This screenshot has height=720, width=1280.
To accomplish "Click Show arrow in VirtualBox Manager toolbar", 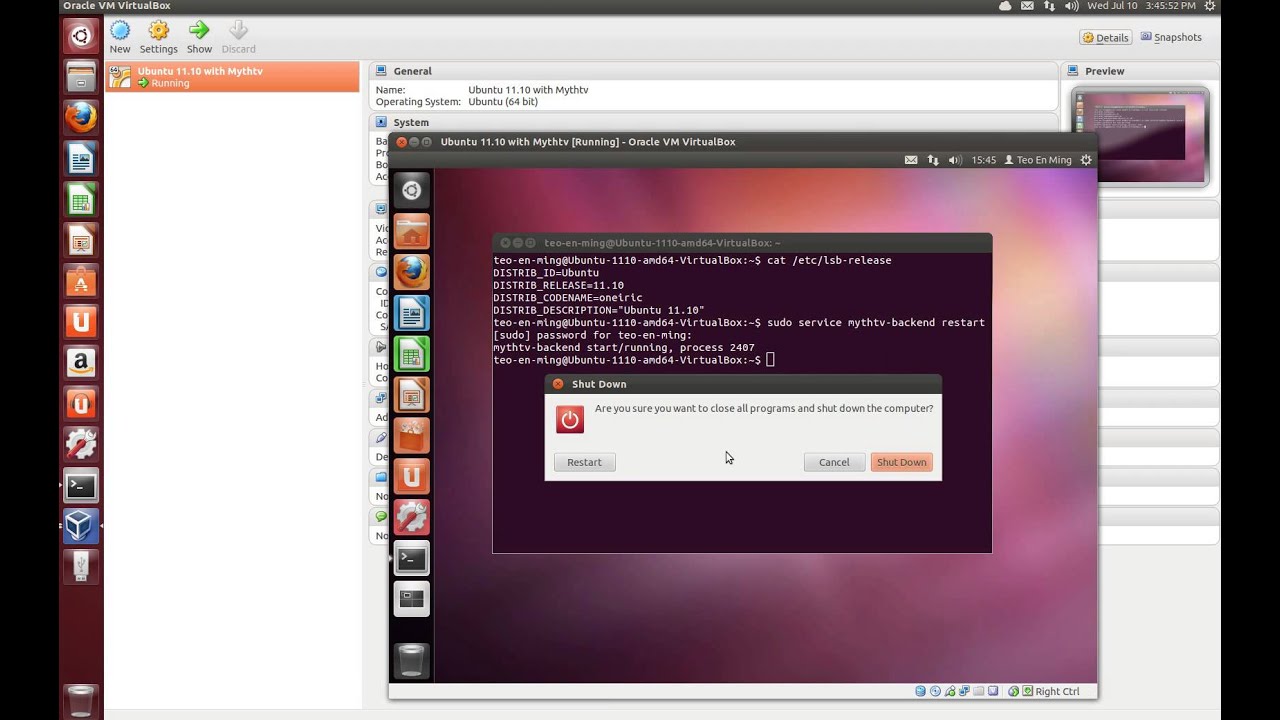I will click(199, 37).
